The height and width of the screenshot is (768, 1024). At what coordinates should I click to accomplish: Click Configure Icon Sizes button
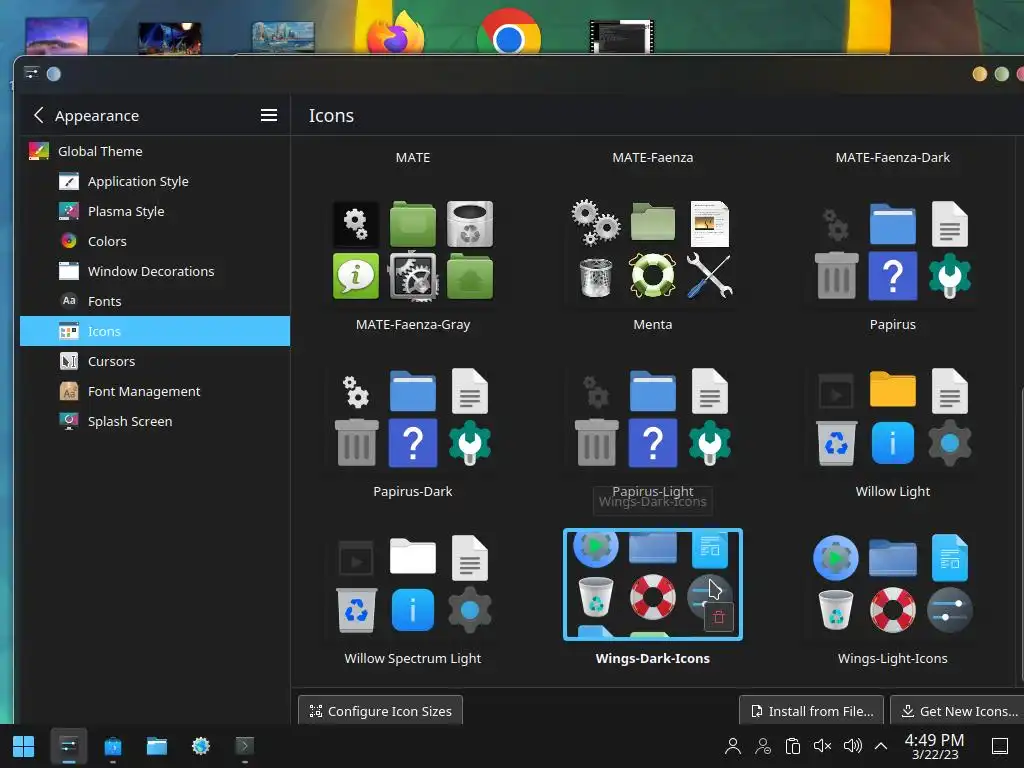pos(380,711)
